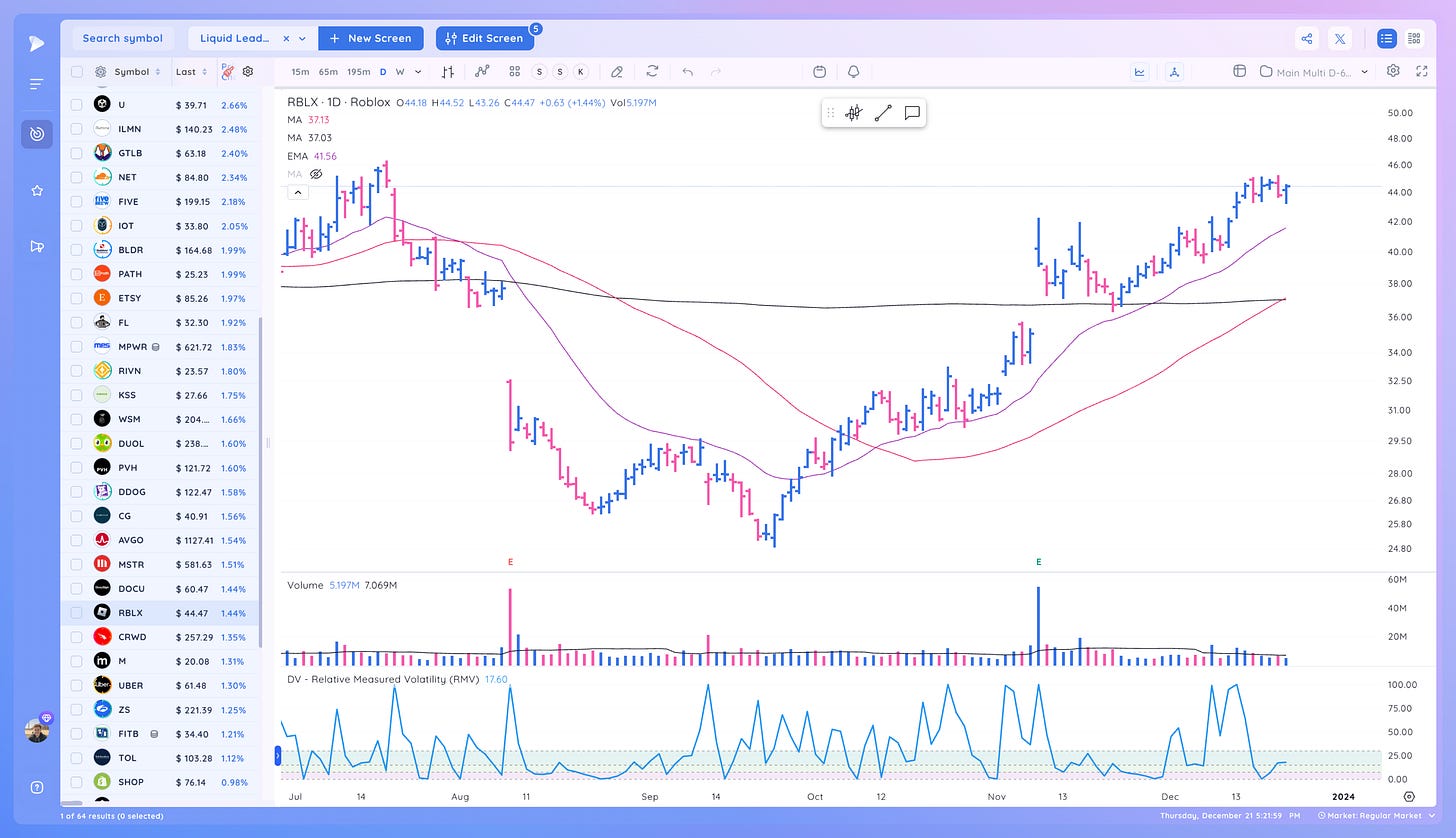Viewport: 1456px width, 838px height.
Task: Select the daily D timeframe
Action: click(383, 72)
